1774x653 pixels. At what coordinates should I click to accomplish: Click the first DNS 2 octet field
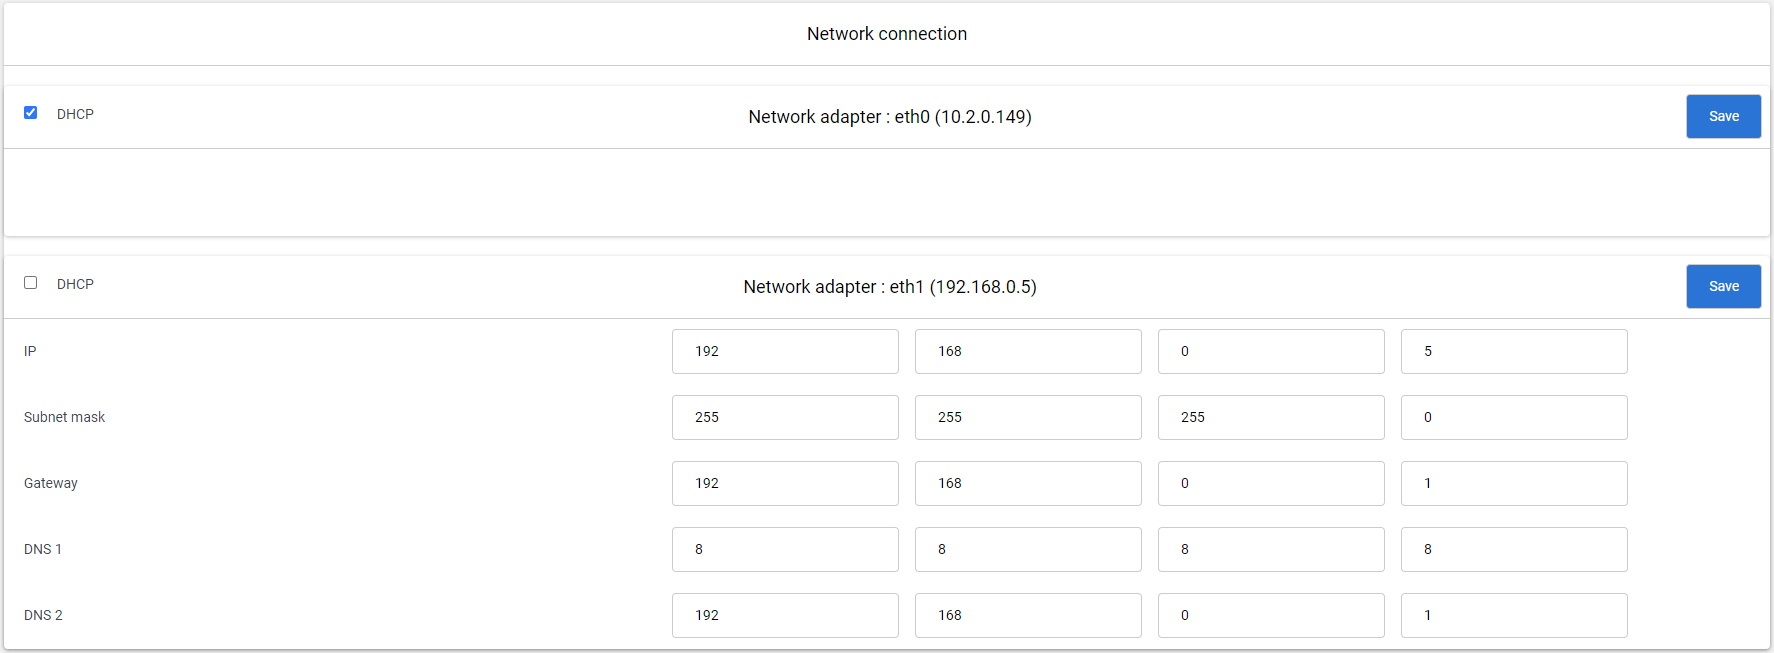(x=785, y=615)
